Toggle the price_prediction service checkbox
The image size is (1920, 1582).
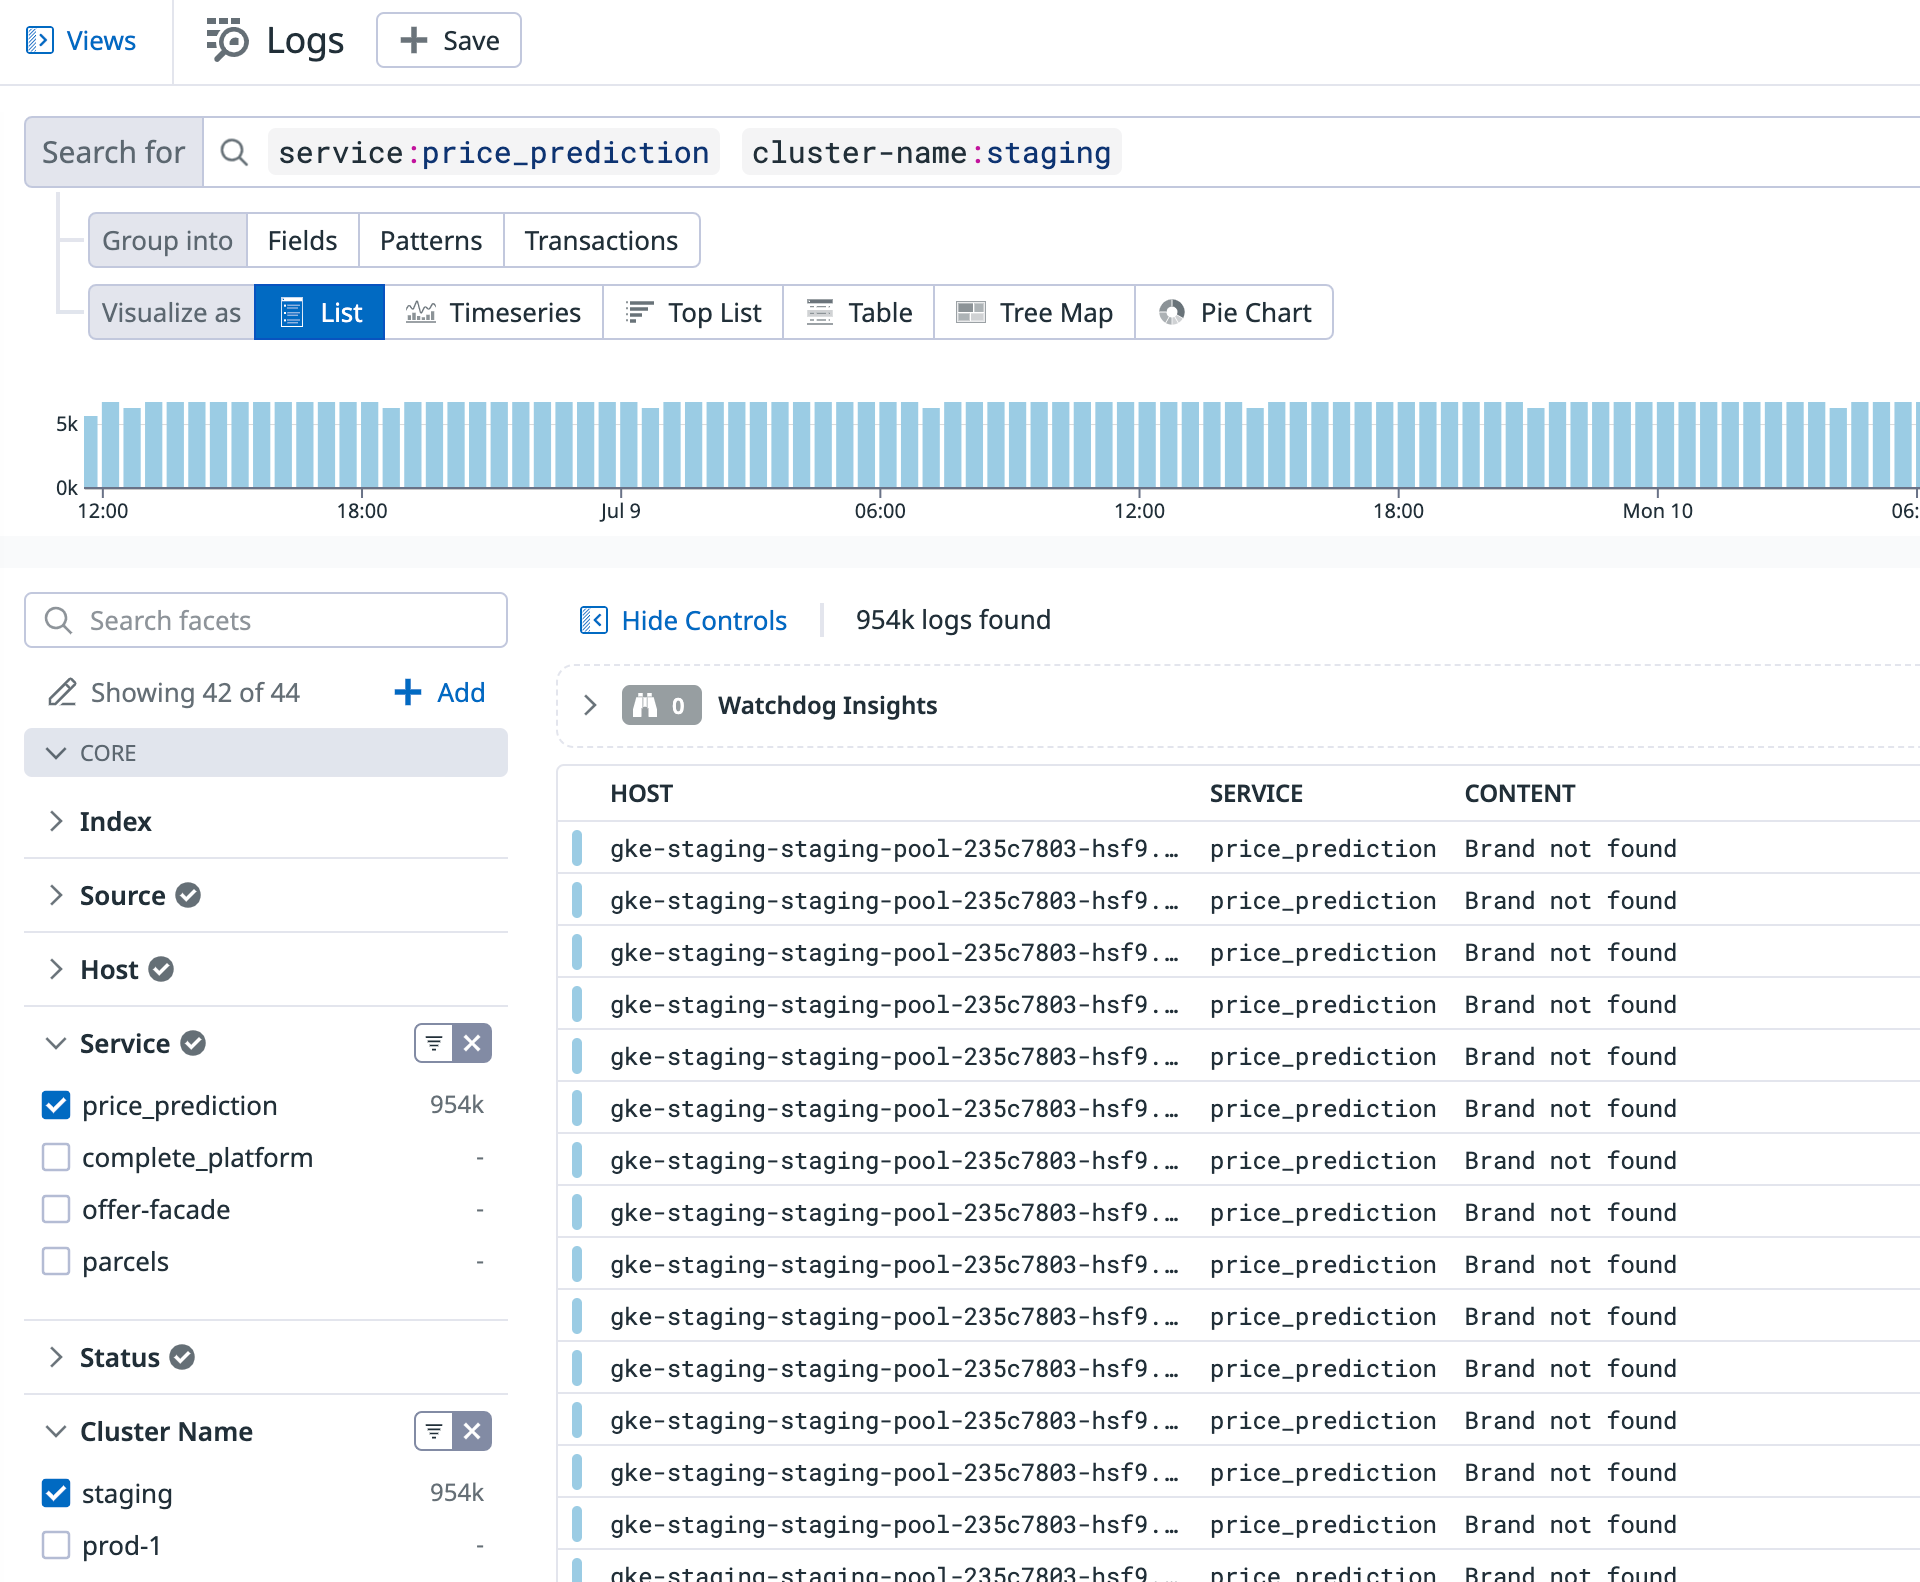click(56, 1105)
